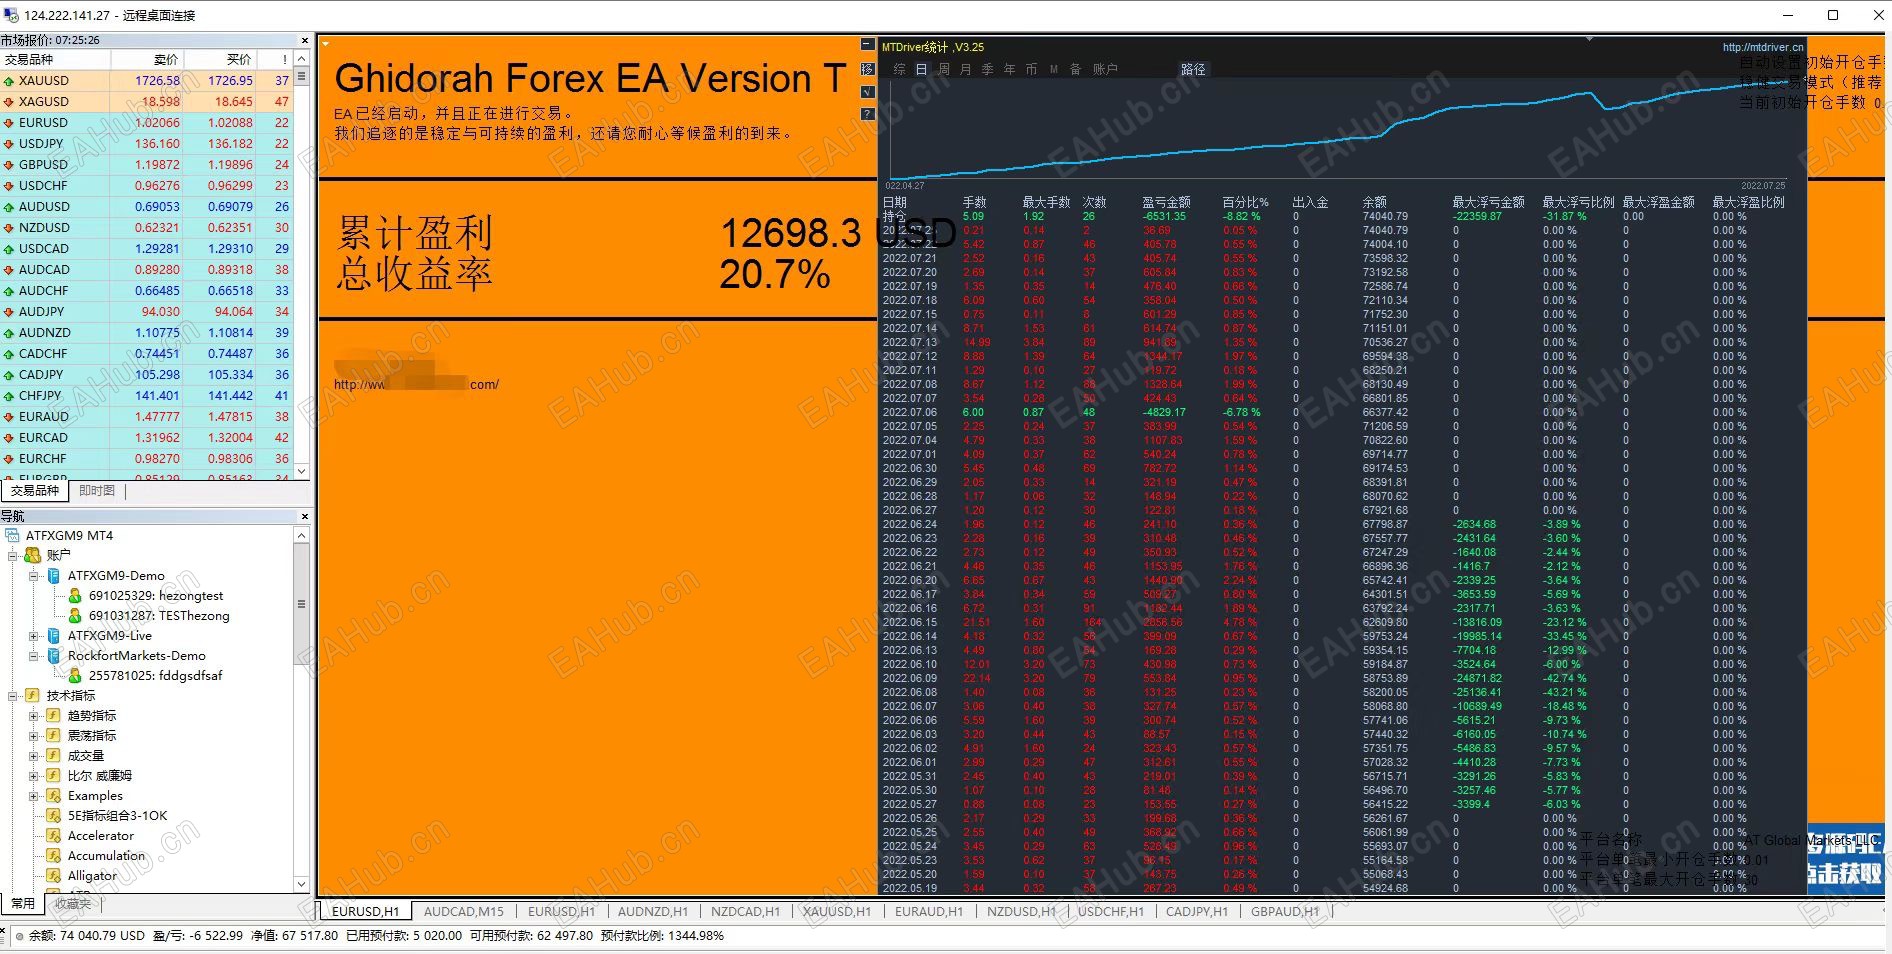Select the USDJPY row in Market Watch
1892x954 pixels.
147,144
